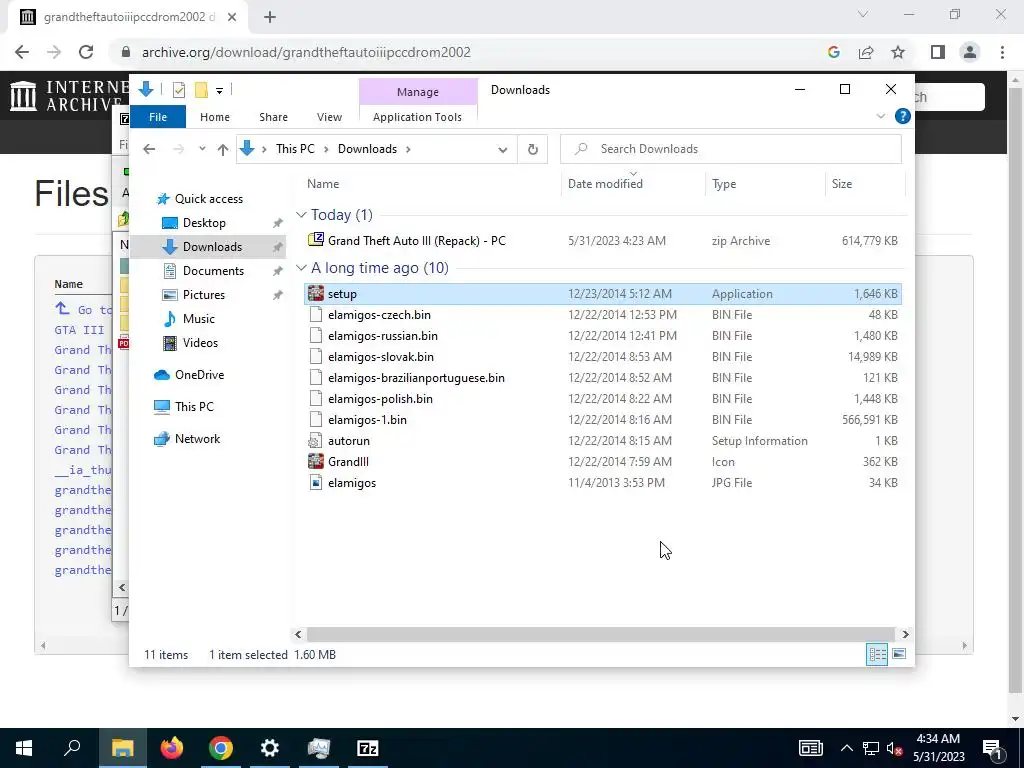Switch to the Home ribbon tab
Screen dimensions: 1024x768
(215, 117)
